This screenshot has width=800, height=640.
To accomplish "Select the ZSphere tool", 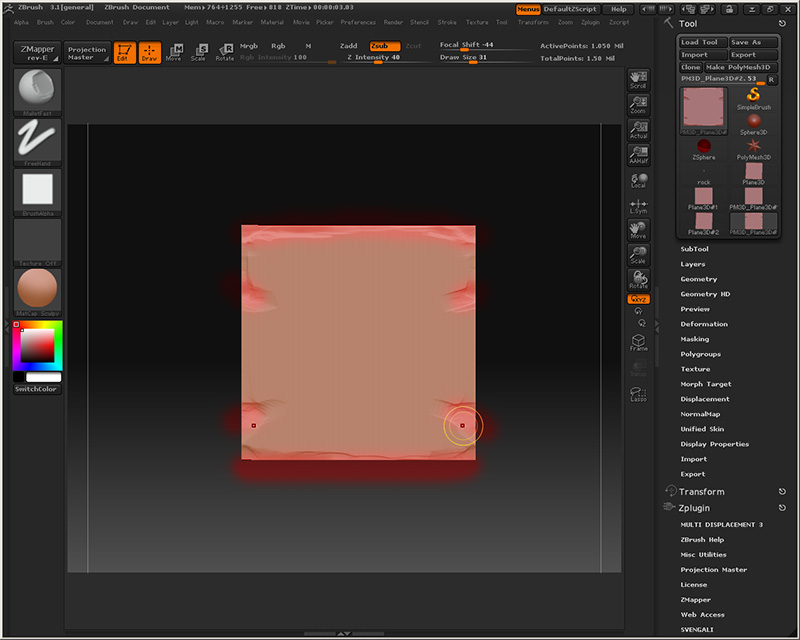I will pyautogui.click(x=704, y=149).
